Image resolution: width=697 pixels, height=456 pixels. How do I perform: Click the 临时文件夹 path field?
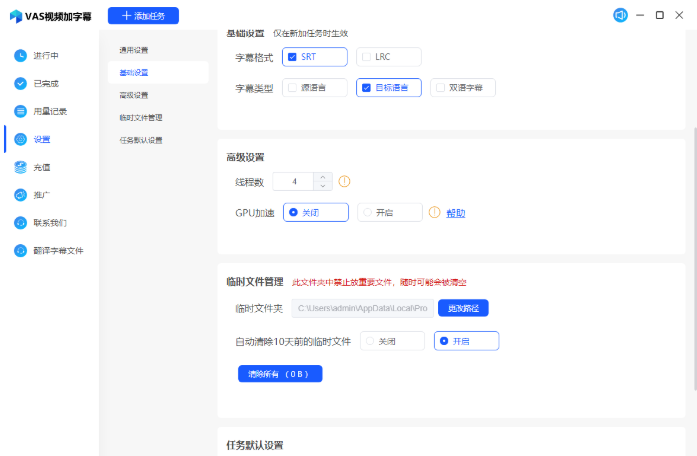pyautogui.click(x=362, y=308)
